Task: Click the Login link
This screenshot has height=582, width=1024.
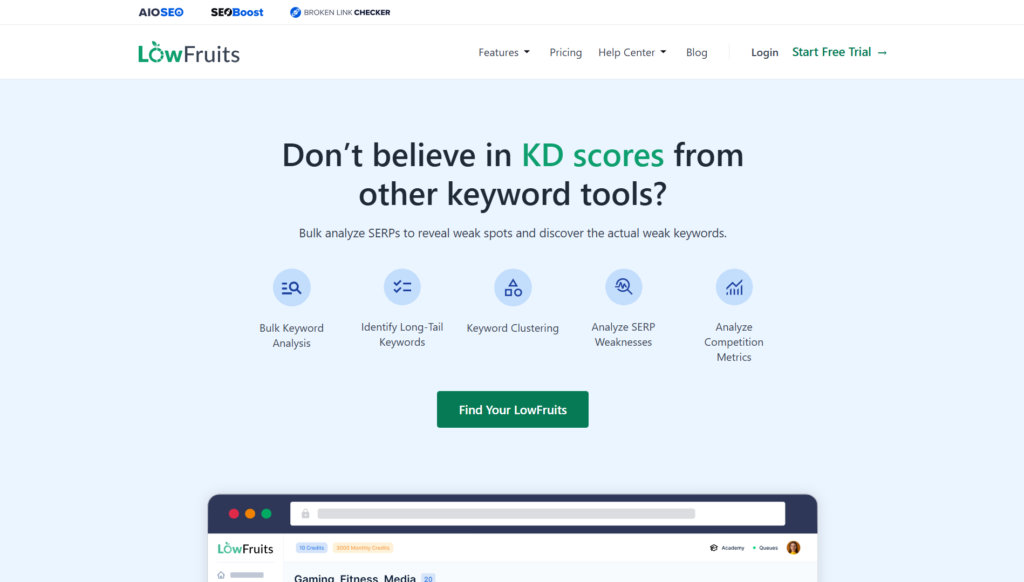Action: (x=764, y=52)
